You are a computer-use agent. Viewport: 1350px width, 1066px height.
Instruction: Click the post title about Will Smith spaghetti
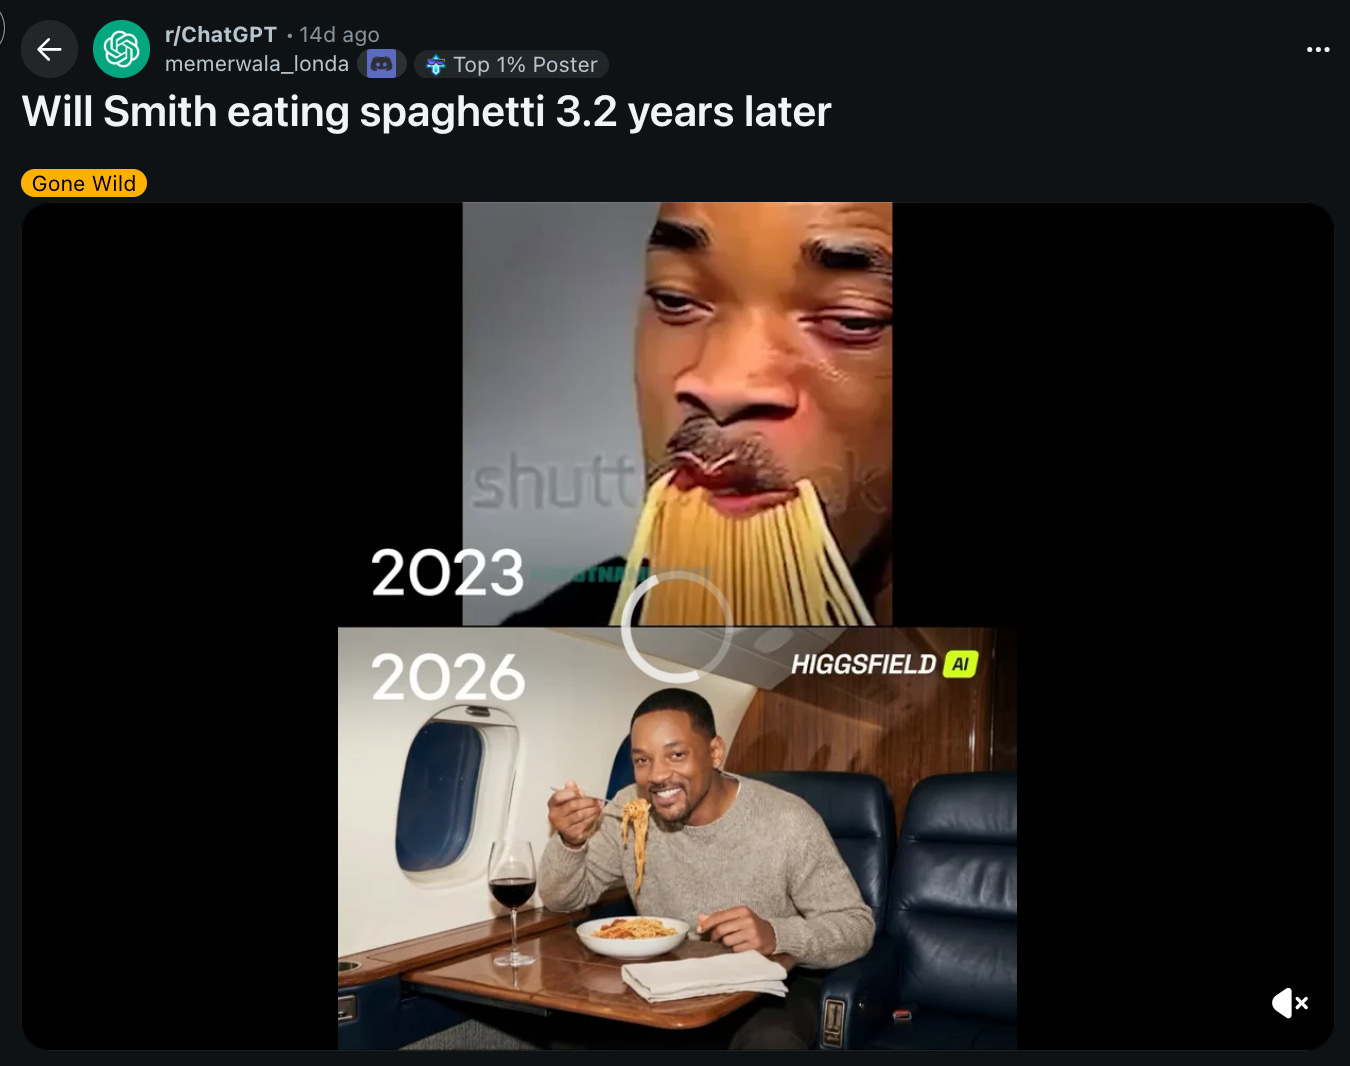coord(427,112)
